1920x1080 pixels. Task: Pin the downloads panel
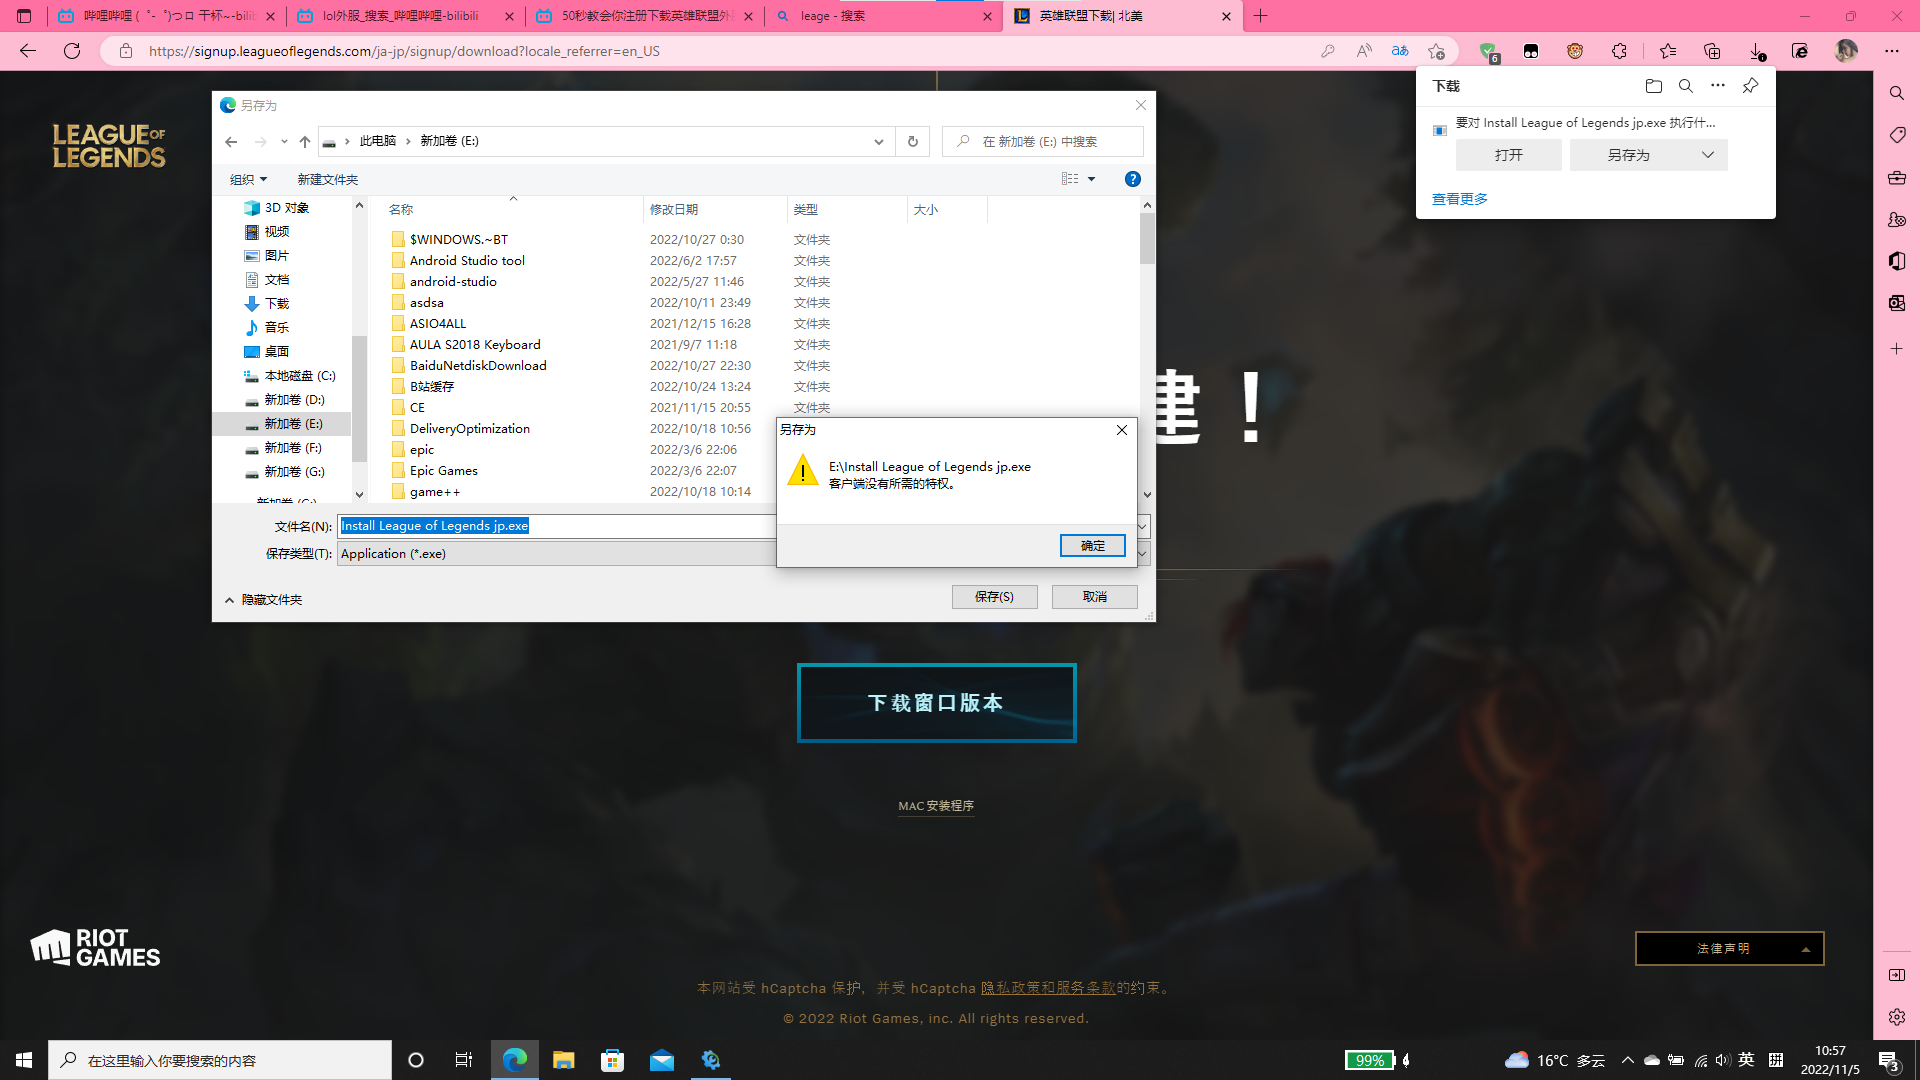click(x=1750, y=86)
